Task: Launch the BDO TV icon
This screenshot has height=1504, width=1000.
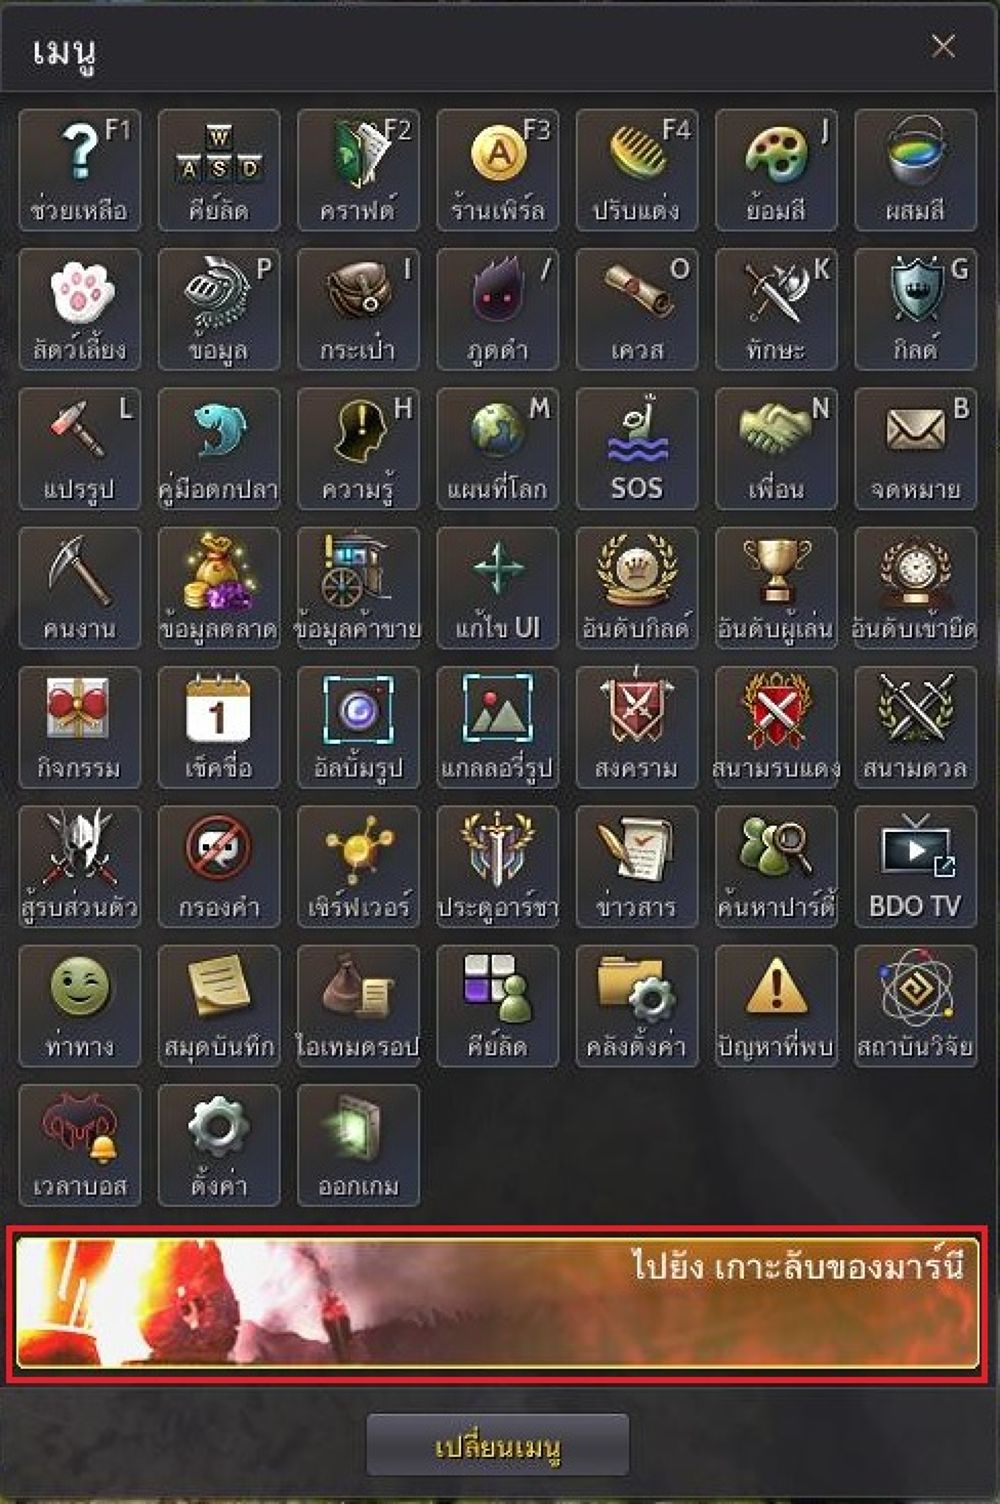Action: coord(916,867)
